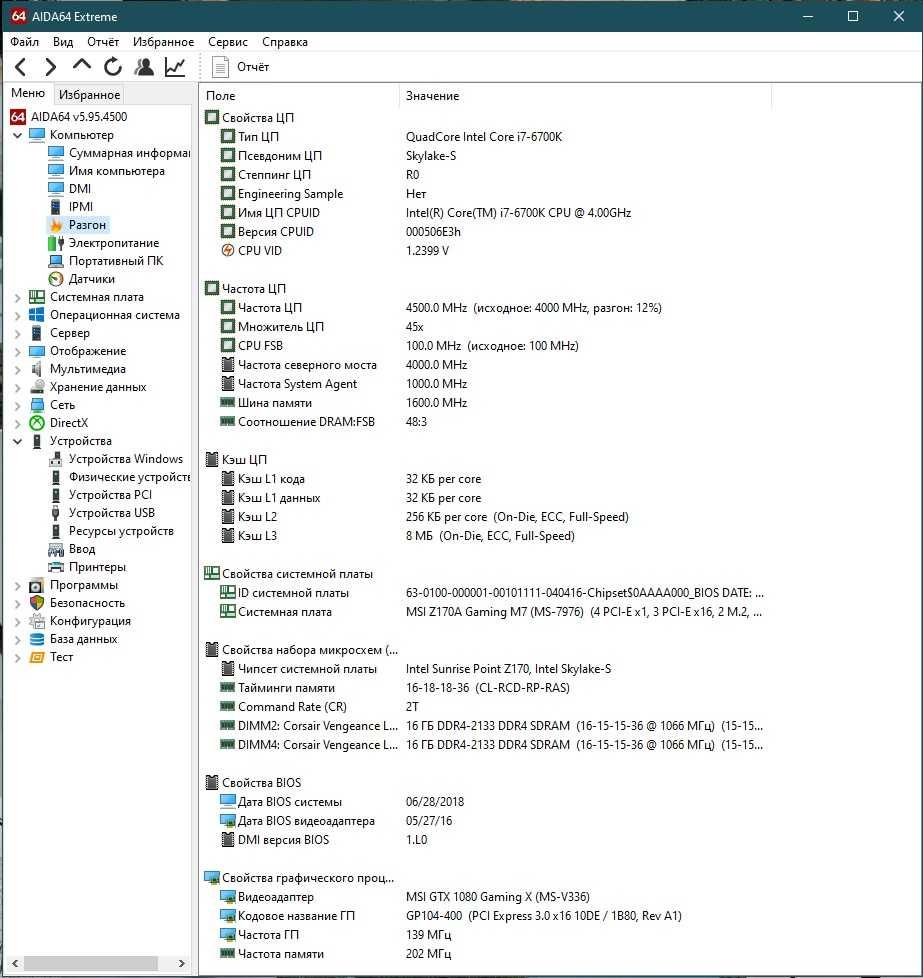Open the Вид menu
This screenshot has width=923, height=978.
coord(63,42)
